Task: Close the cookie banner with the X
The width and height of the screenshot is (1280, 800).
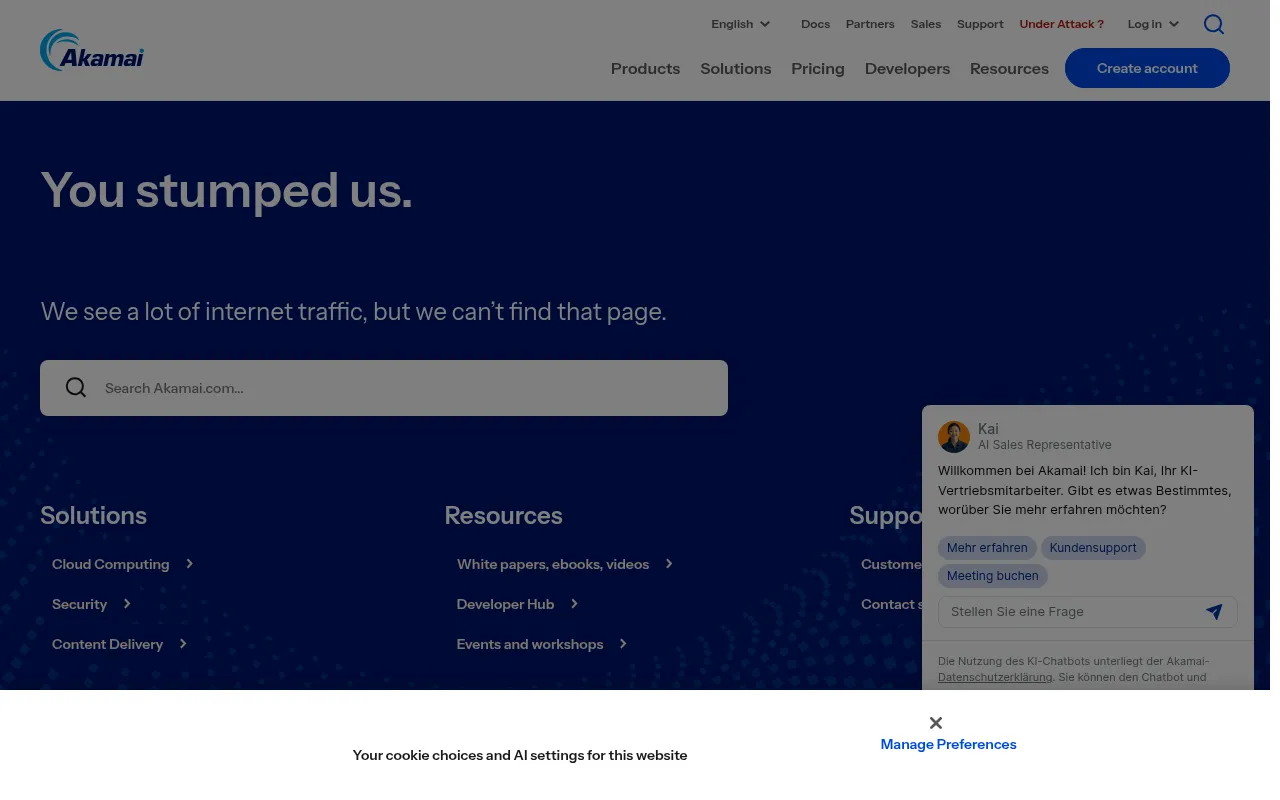Action: (936, 723)
